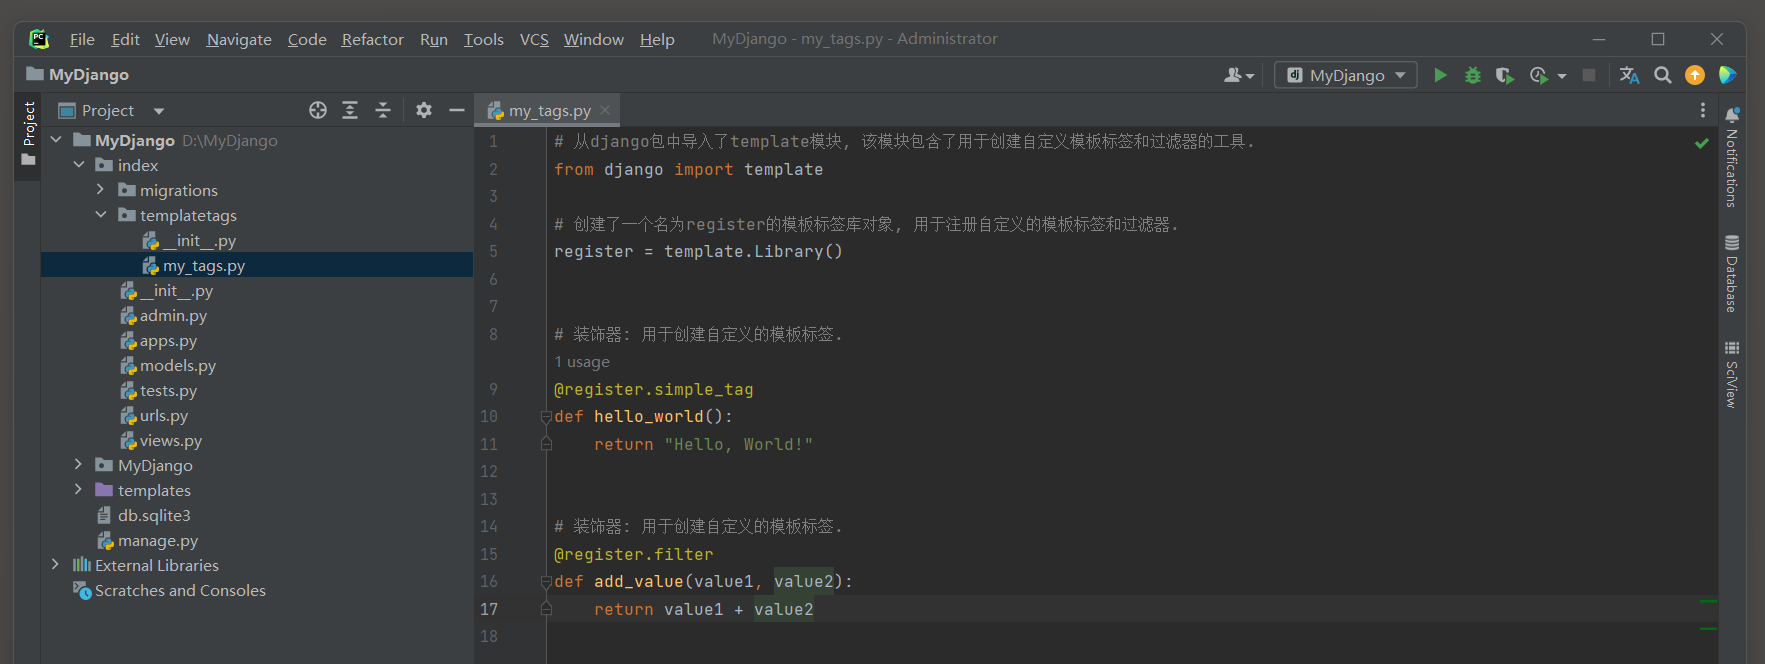The width and height of the screenshot is (1765, 664).
Task: Open the Refactor menu
Action: [372, 39]
